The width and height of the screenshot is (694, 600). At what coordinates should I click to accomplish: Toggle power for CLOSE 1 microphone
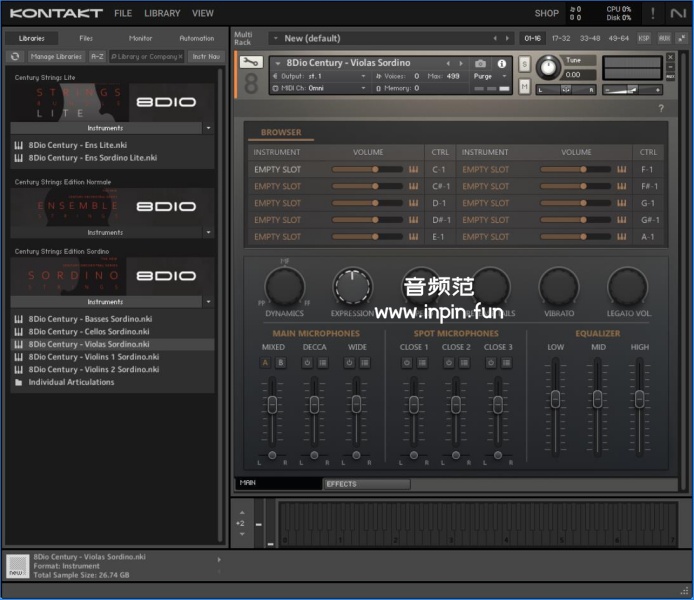point(407,363)
